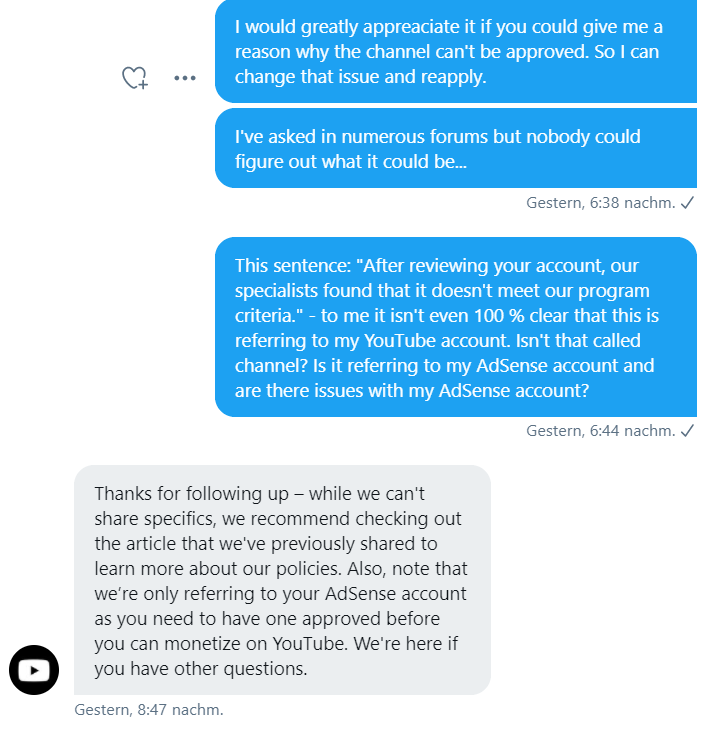715x729 pixels.
Task: Click the checkmark beside the 6:38 timestamp
Action: (x=687, y=202)
